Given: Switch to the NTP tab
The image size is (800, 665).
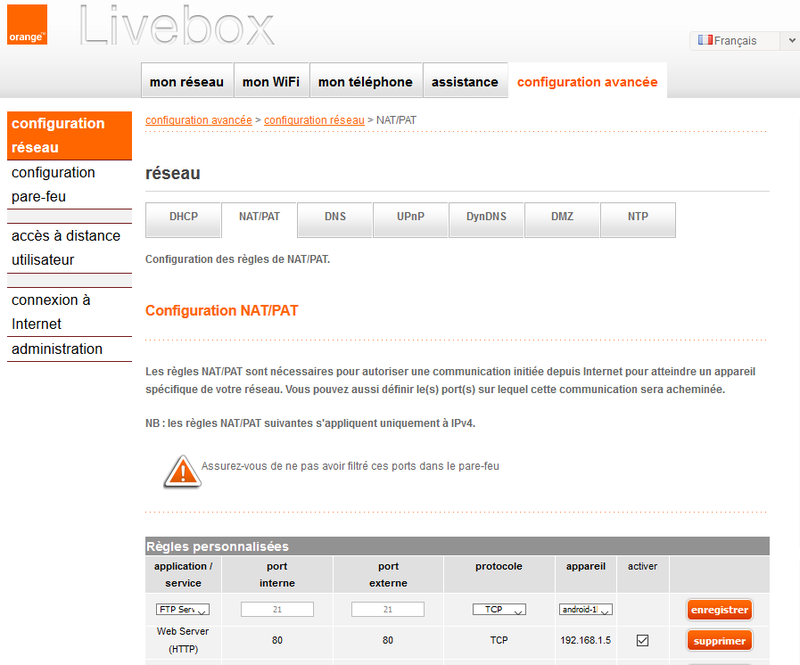Looking at the screenshot, I should 638,219.
